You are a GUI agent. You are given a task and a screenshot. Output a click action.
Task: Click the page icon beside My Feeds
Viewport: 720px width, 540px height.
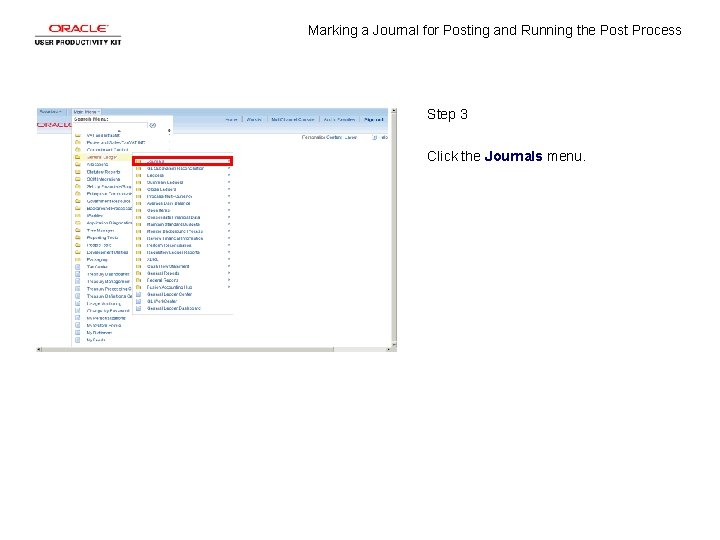click(x=78, y=340)
